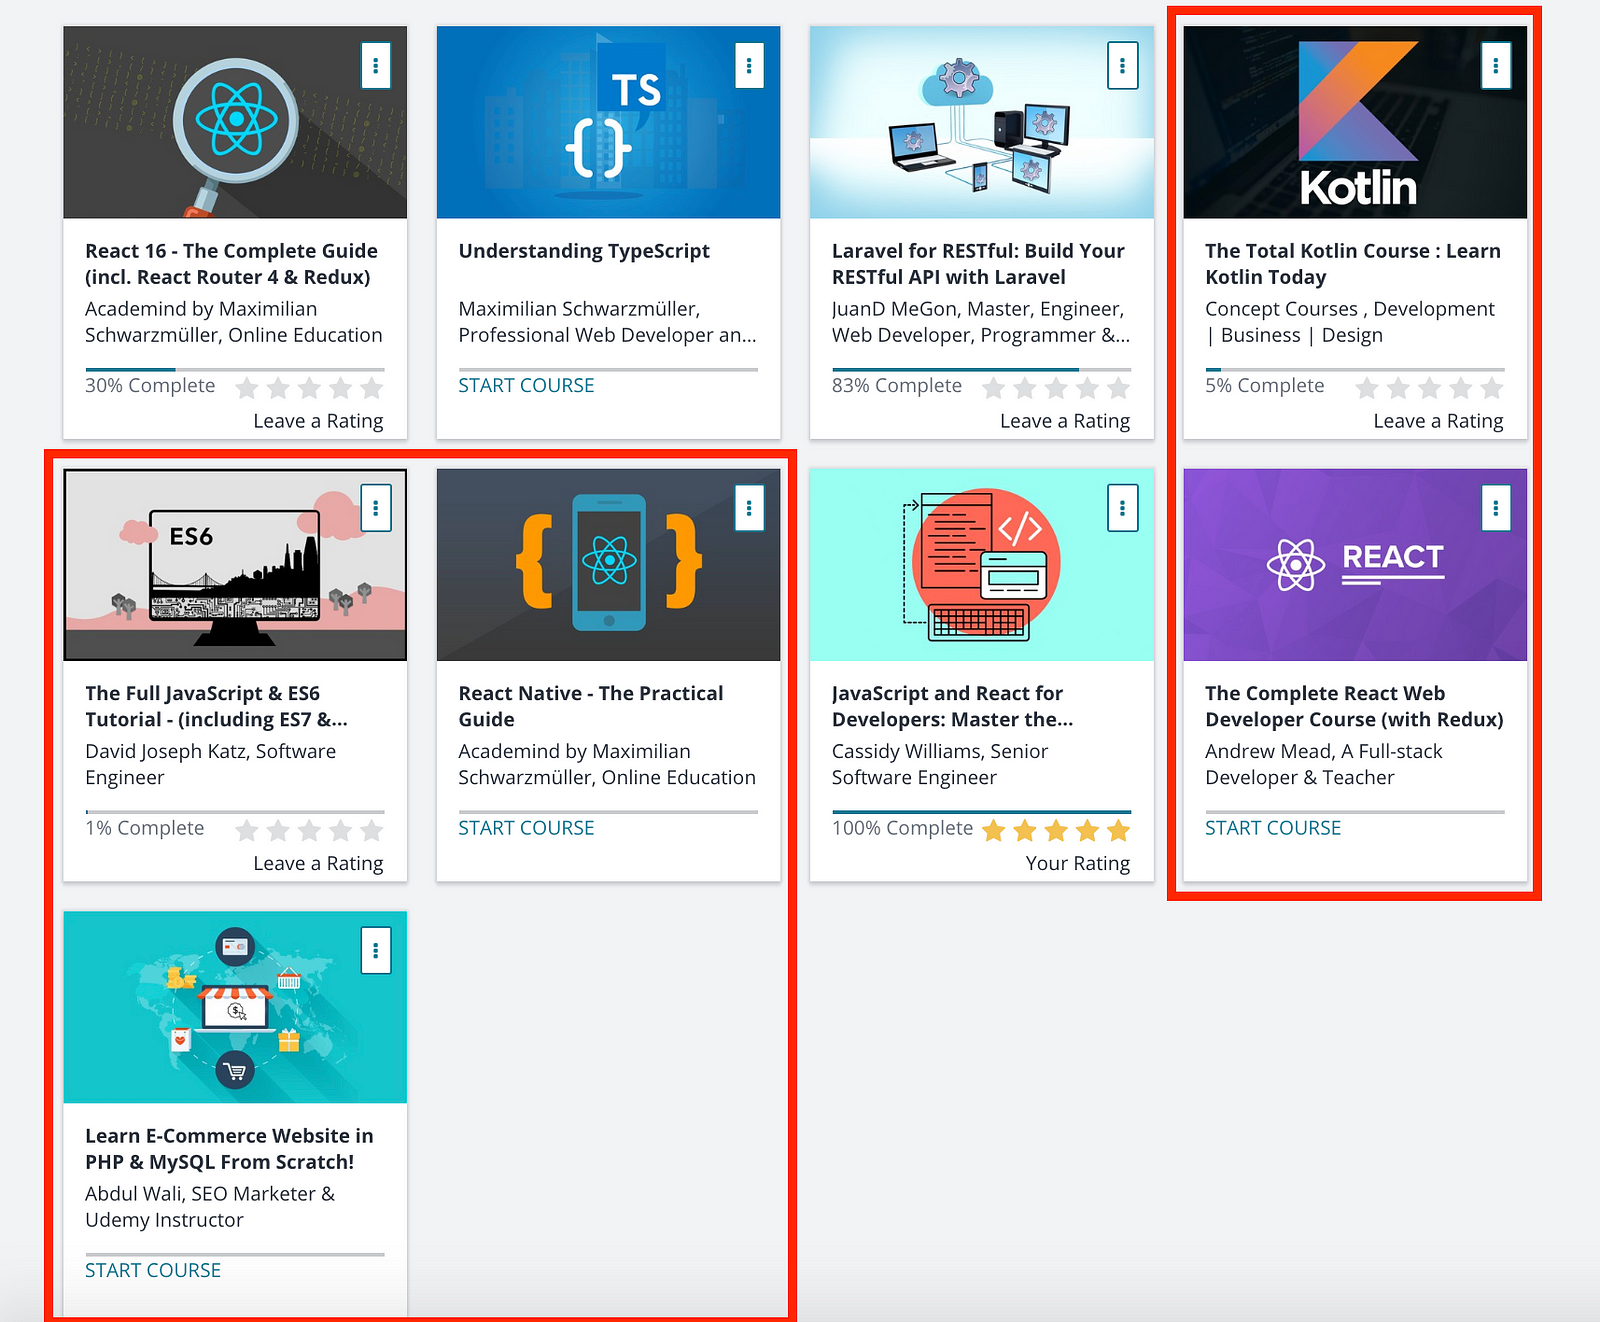Open three-dot menu on Total Kotlin Course card
The image size is (1600, 1322).
(1496, 66)
